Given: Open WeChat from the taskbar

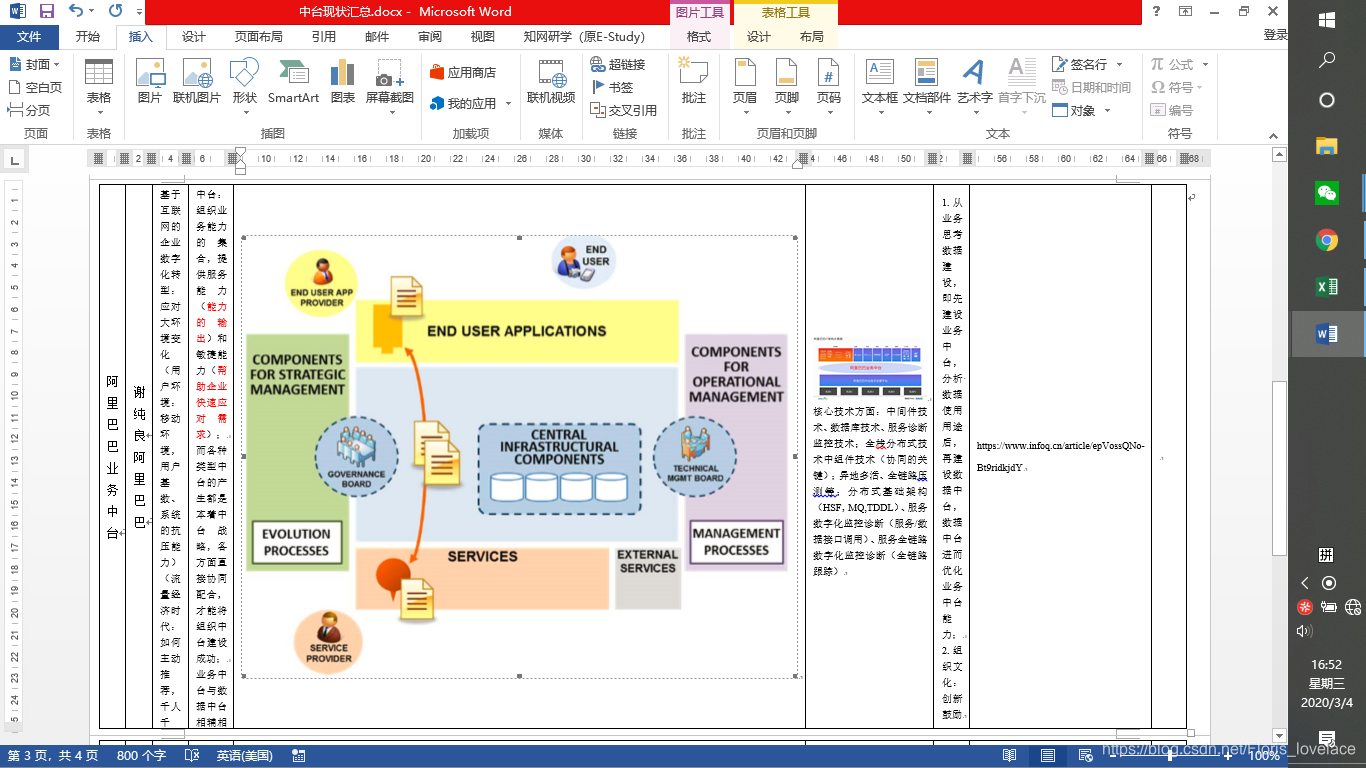Looking at the screenshot, I should 1327,193.
